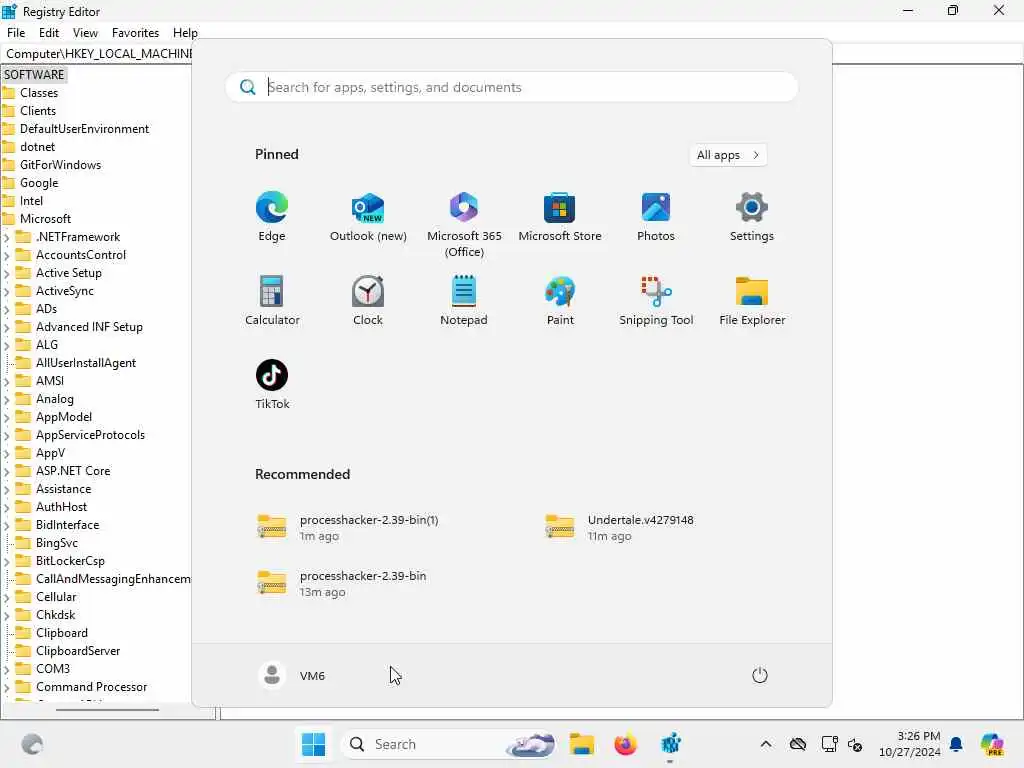Open File Explorer pinned app

pos(752,300)
